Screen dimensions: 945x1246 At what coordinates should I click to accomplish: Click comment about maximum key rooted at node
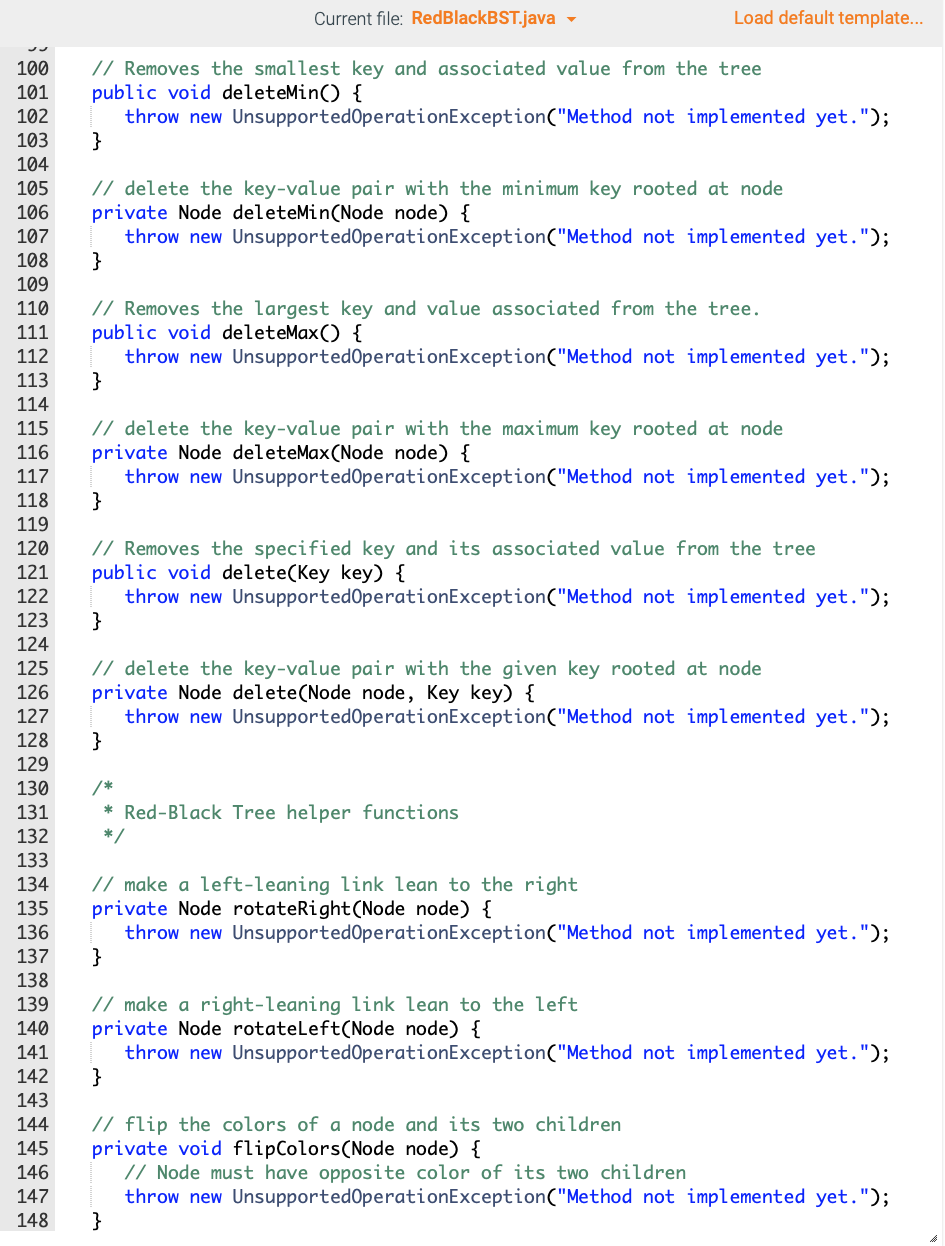coord(438,429)
